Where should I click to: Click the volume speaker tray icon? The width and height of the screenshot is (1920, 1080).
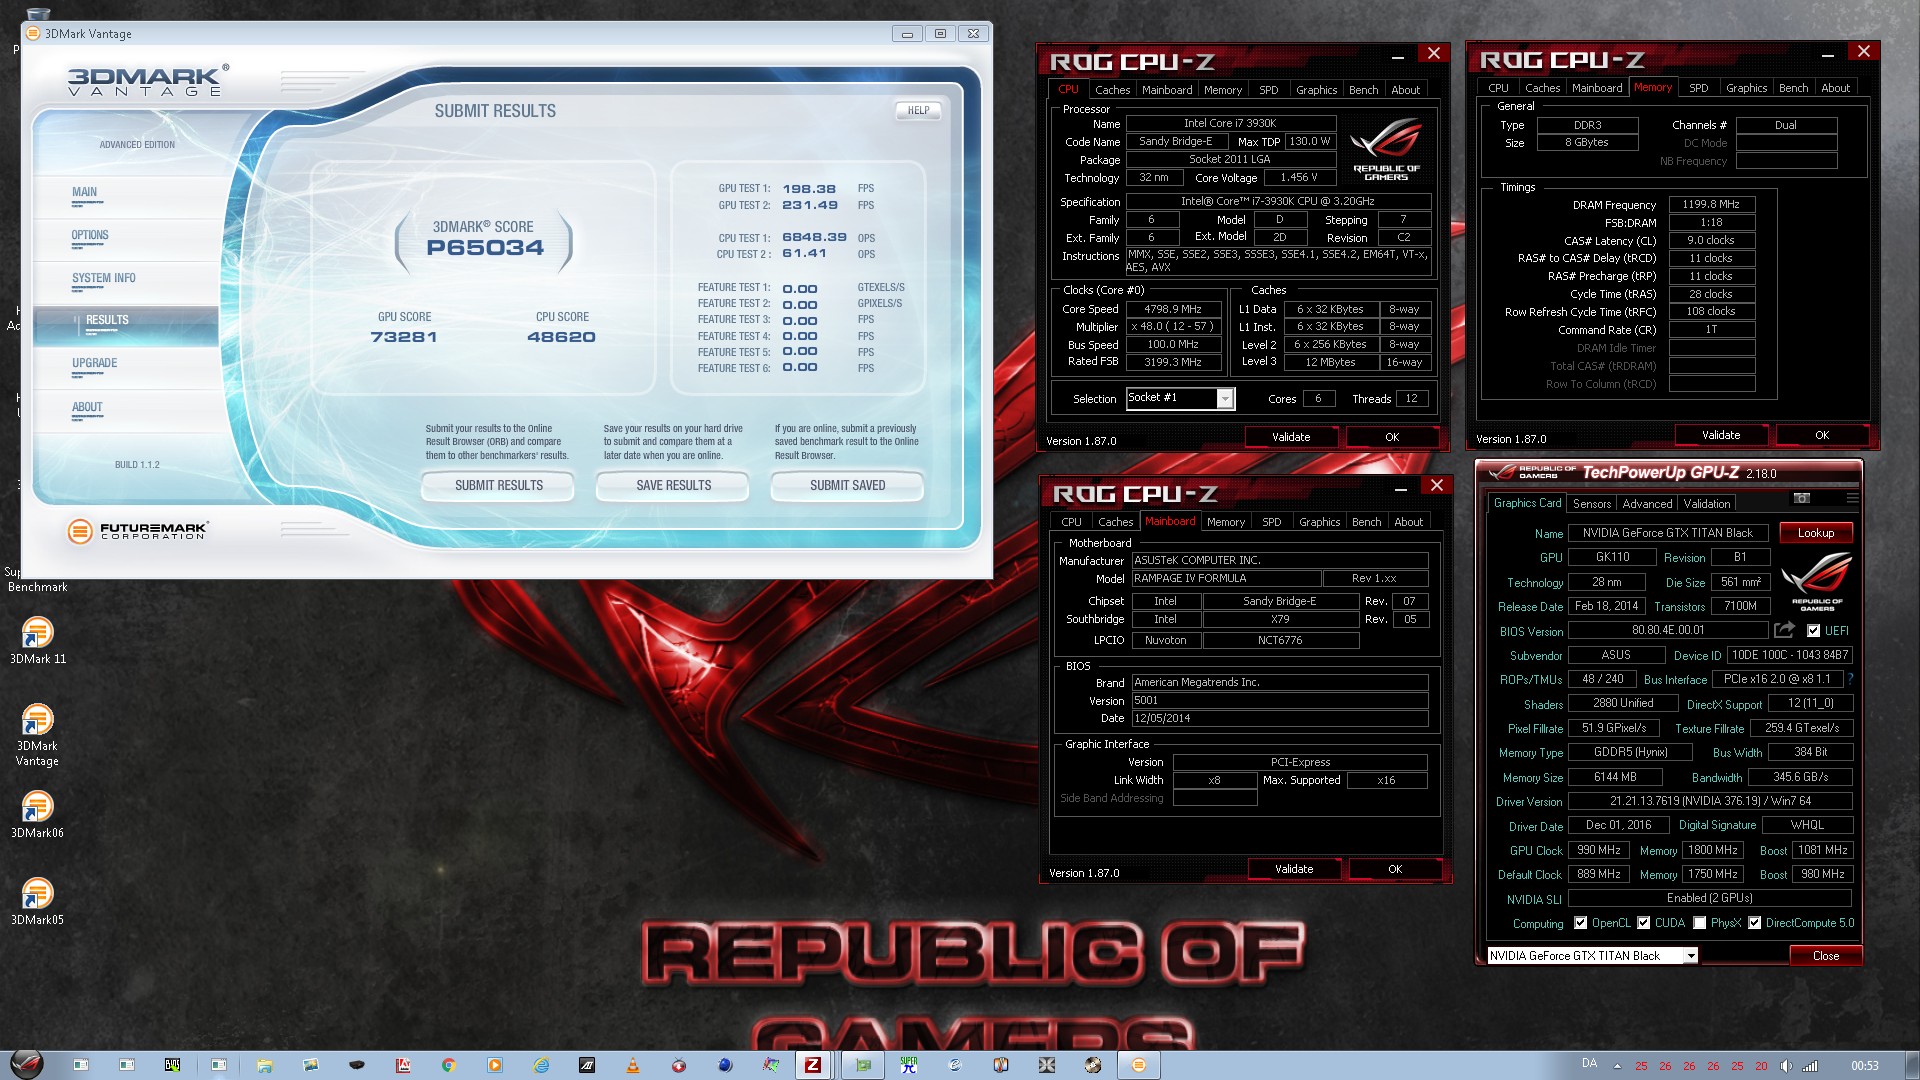click(1786, 1066)
